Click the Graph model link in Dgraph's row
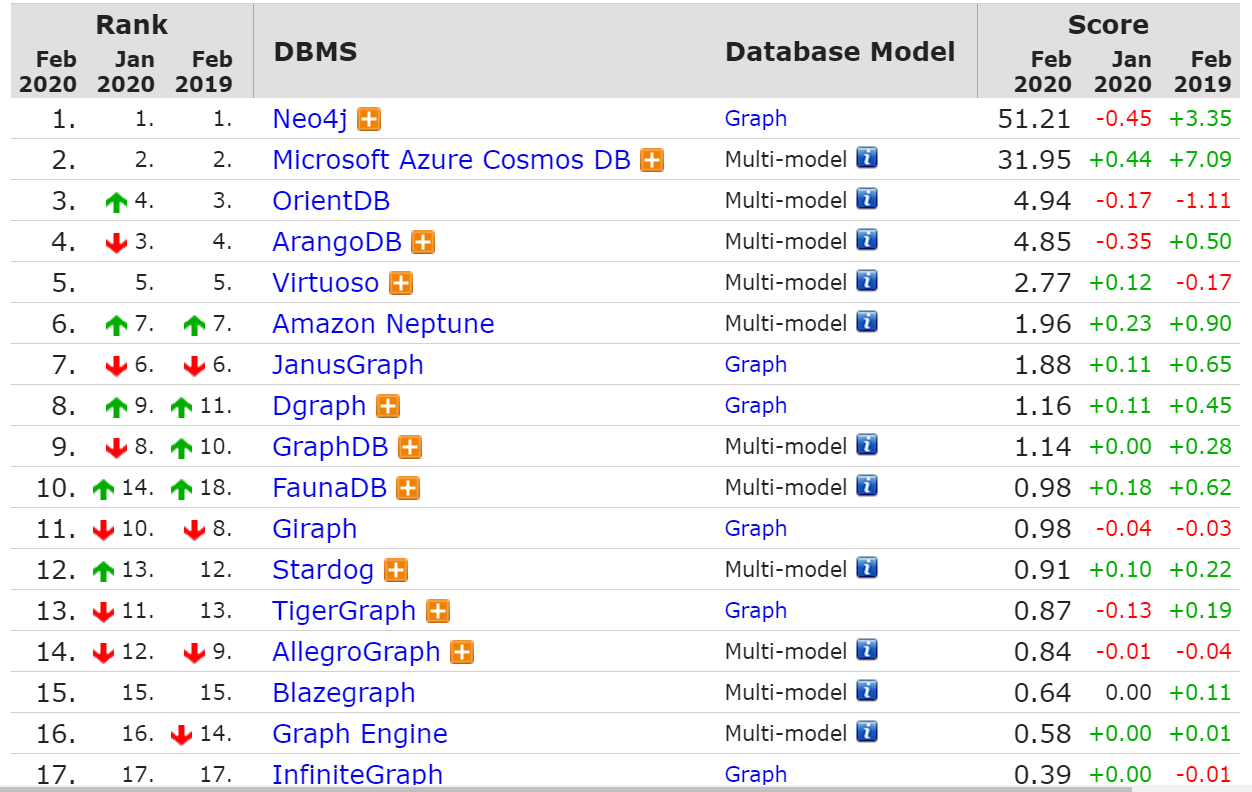Image resolution: width=1252 pixels, height=792 pixels. coord(756,405)
